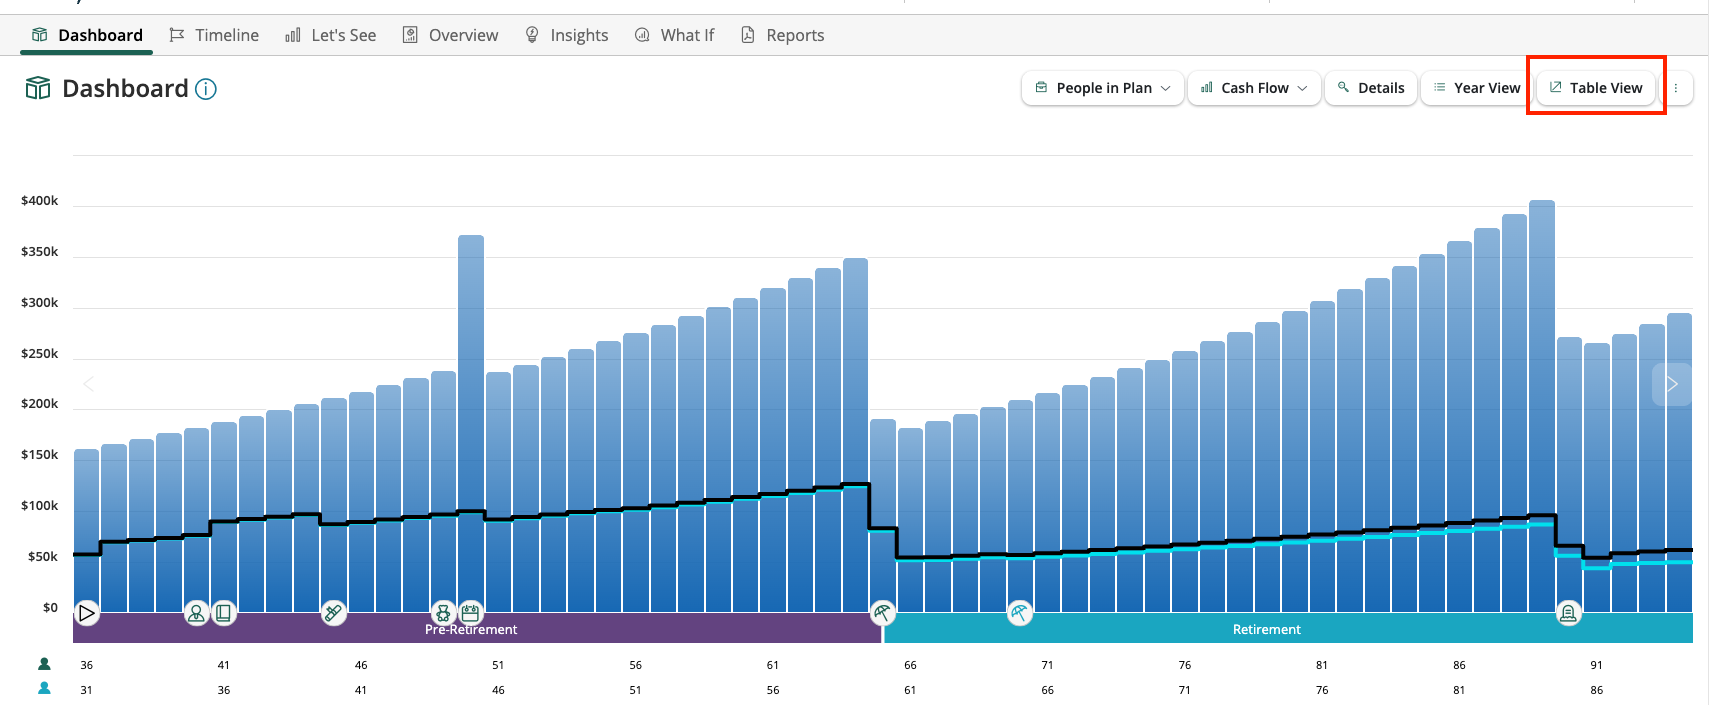Click the Table View button

point(1596,88)
